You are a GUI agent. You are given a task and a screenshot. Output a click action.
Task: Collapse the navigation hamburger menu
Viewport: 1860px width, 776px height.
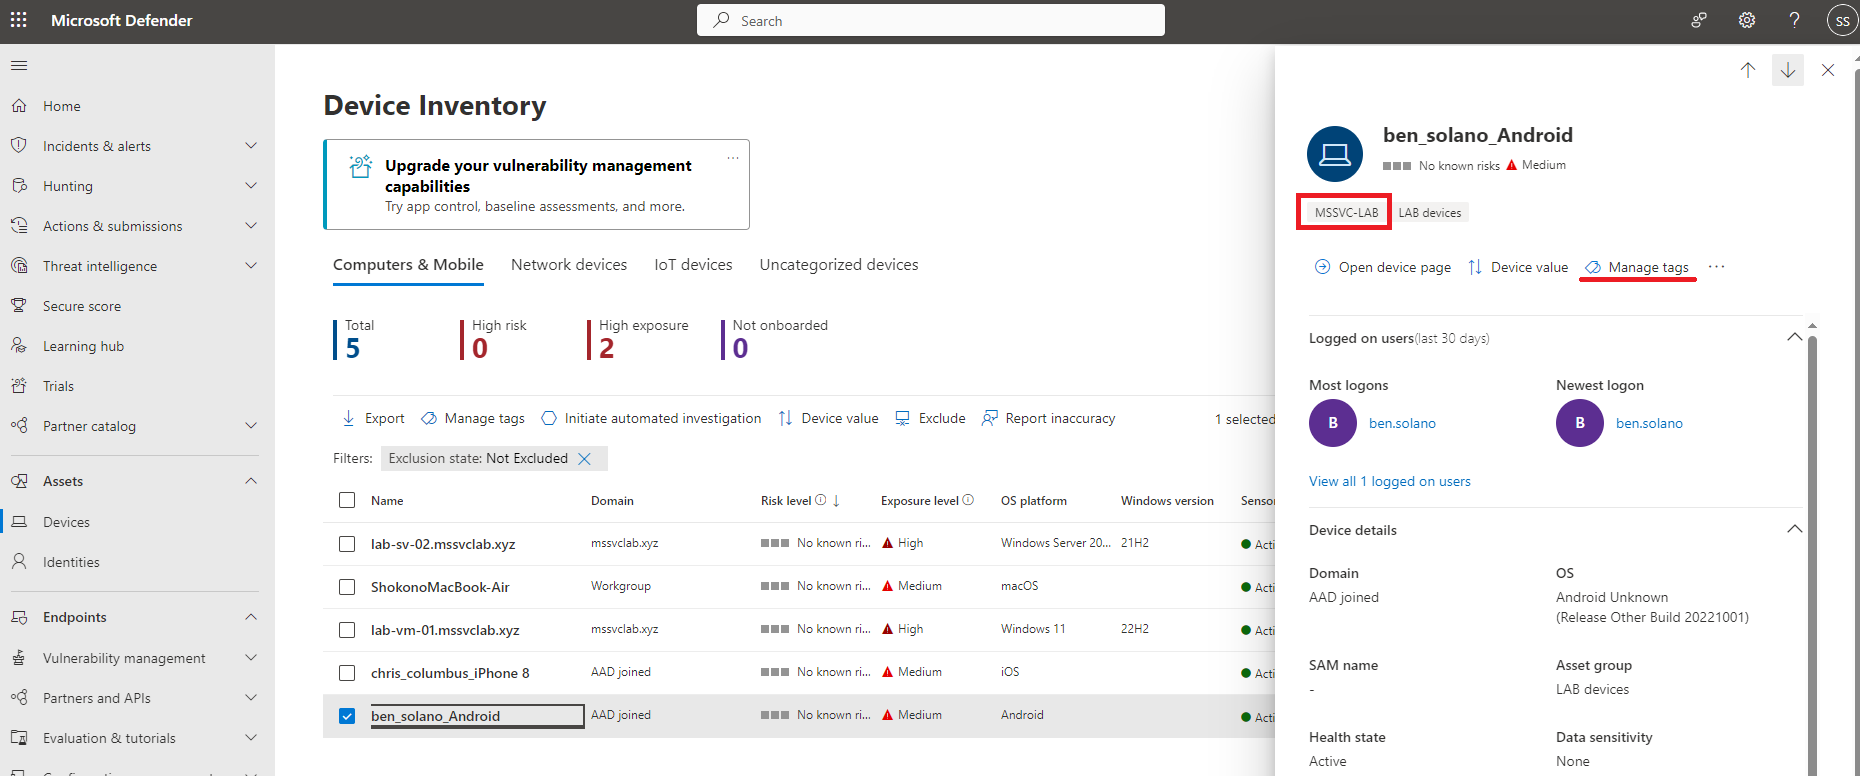[x=19, y=66]
